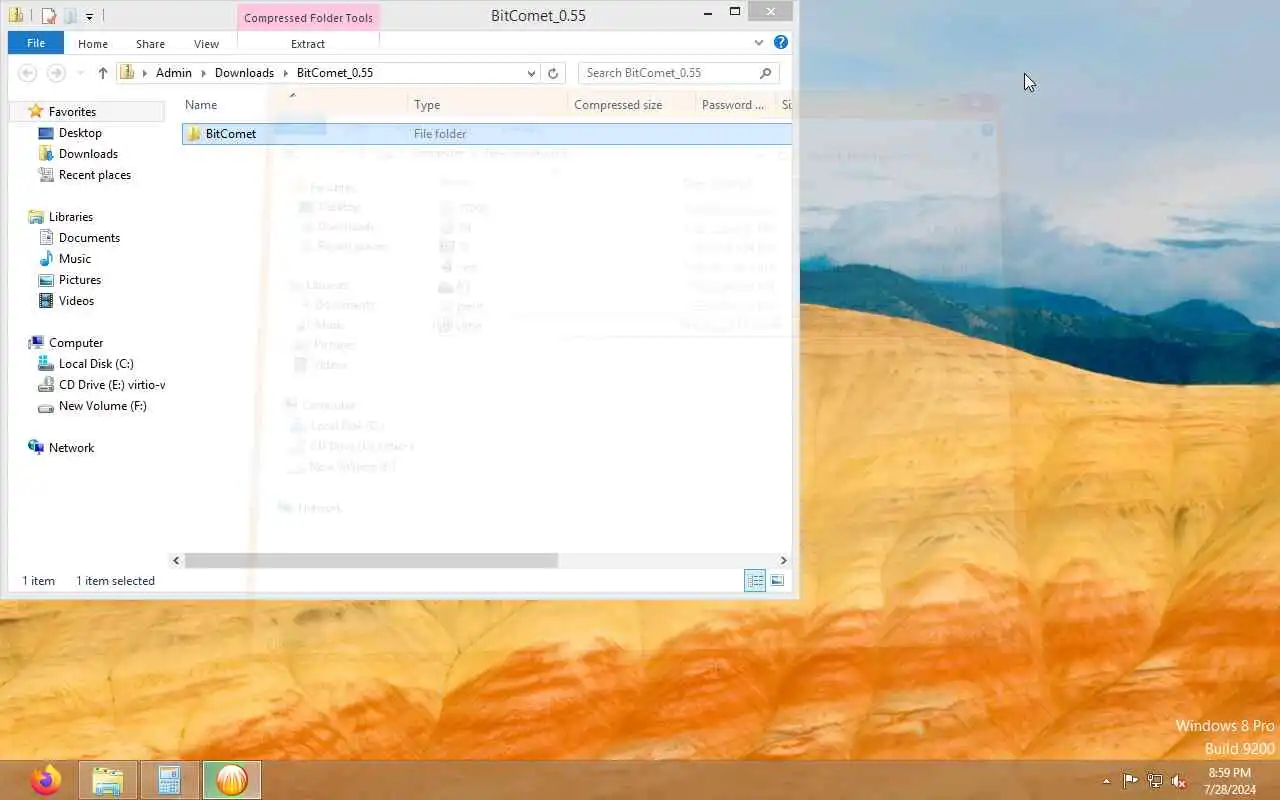This screenshot has width=1280, height=800.
Task: Click the 'File folder' type cell
Action: [440, 134]
